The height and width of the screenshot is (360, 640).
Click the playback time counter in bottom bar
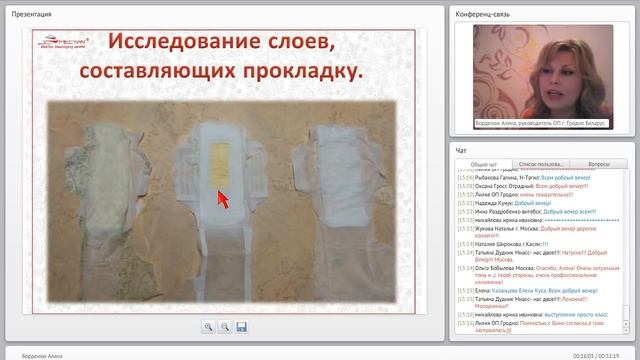[x=596, y=356]
